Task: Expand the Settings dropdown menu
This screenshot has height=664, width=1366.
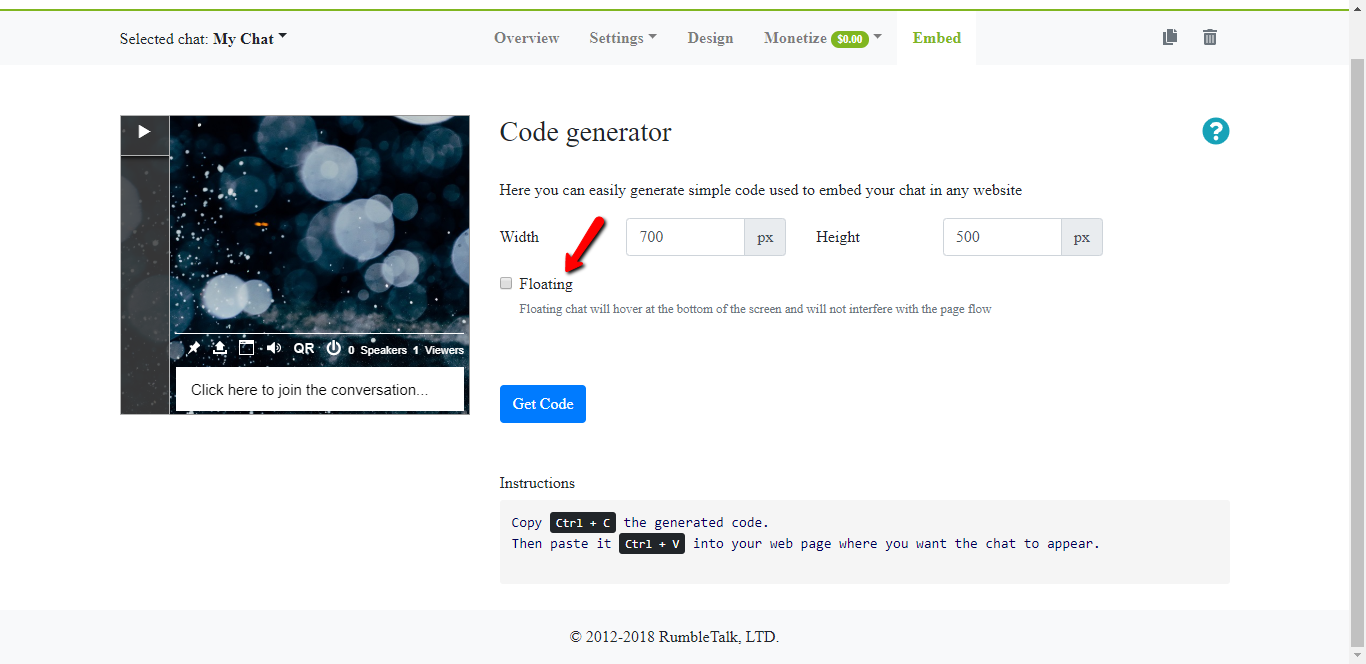Action: click(622, 38)
